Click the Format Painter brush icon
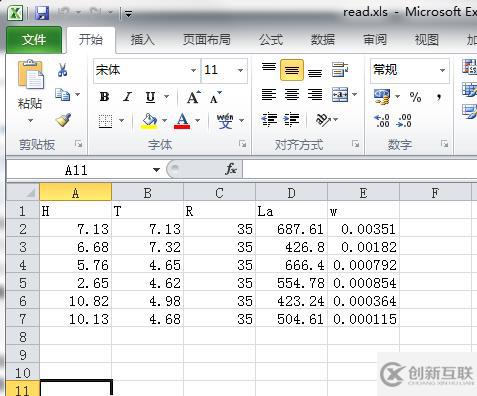477x396 pixels. [63, 120]
